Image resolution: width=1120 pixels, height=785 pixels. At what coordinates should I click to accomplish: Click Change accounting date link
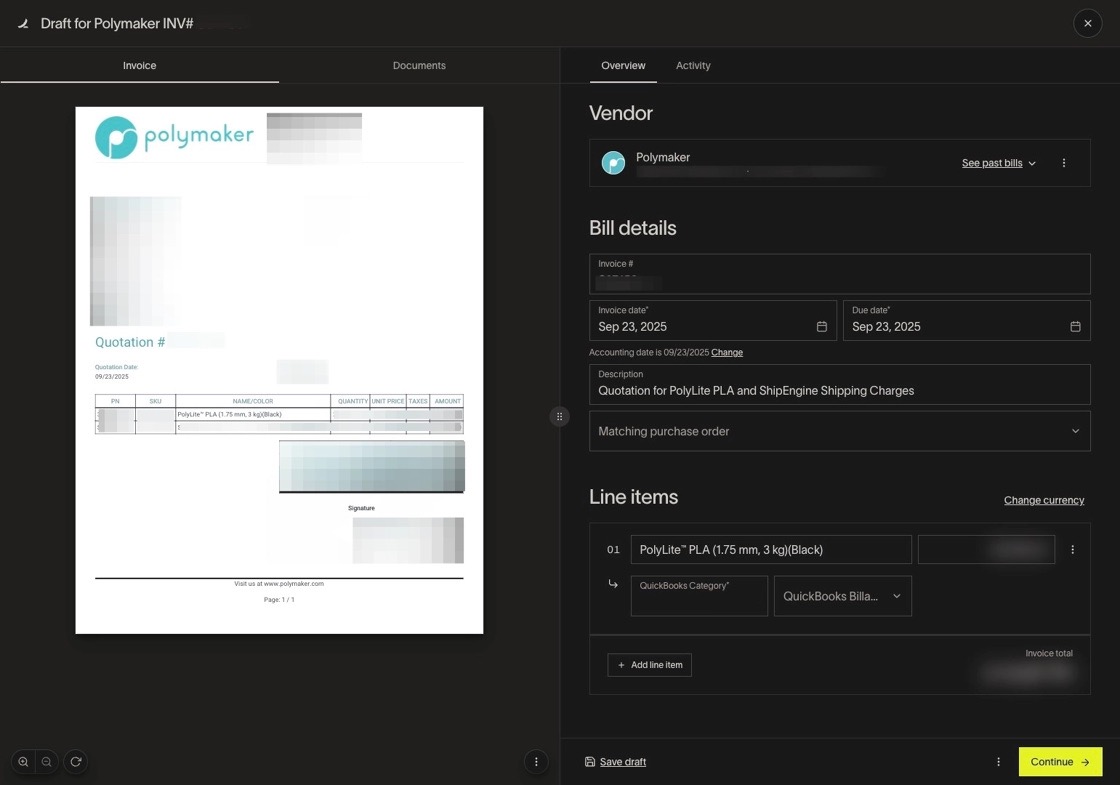coord(727,353)
